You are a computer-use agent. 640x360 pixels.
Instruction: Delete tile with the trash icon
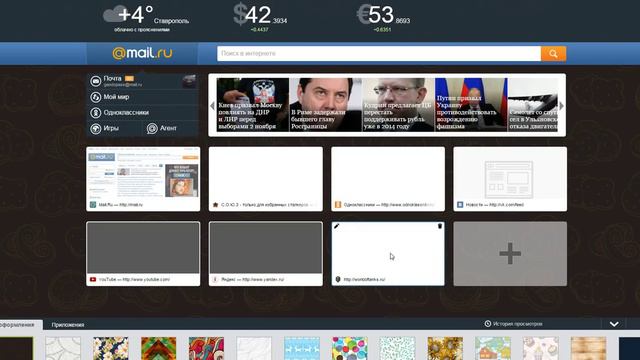point(440,226)
